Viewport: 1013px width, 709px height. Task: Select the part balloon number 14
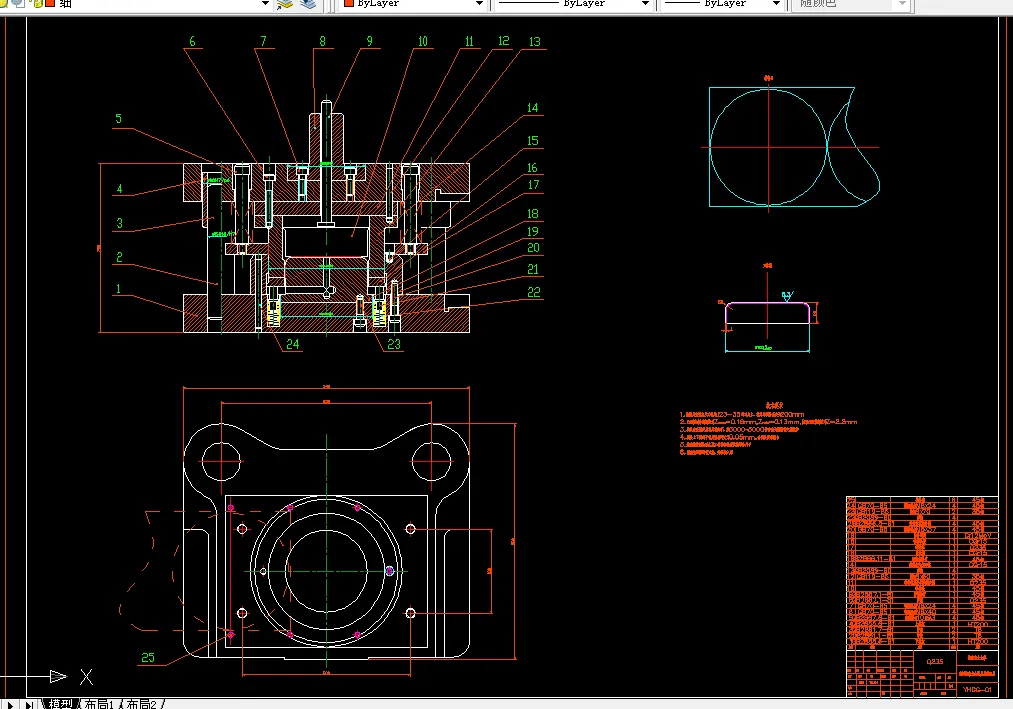532,108
